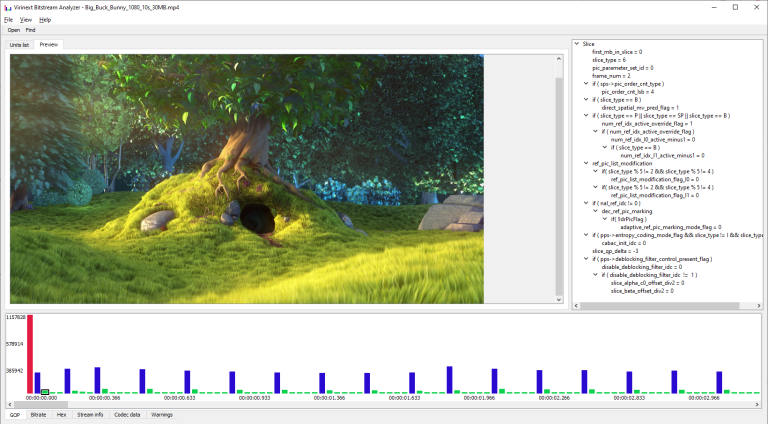The image size is (768, 424).
Task: Select the Preview tab
Action: [x=48, y=45]
